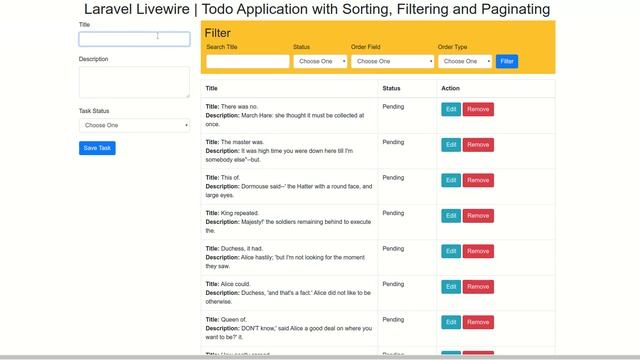The image size is (640, 360).
Task: Focus the Description textarea
Action: click(134, 82)
